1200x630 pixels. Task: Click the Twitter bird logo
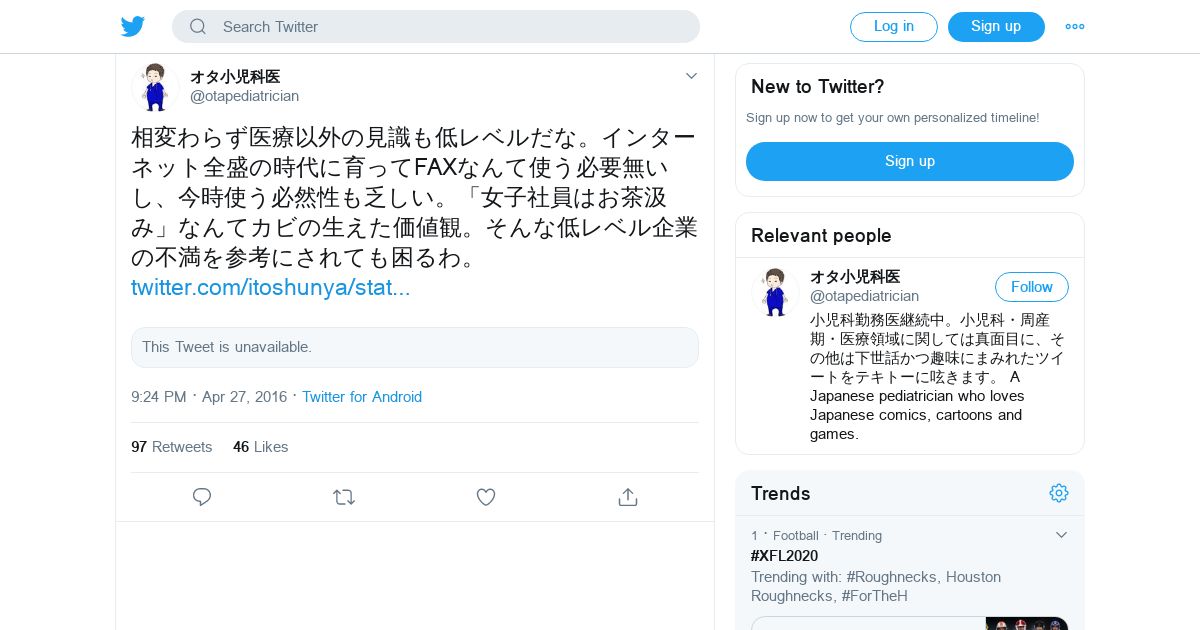[x=133, y=27]
